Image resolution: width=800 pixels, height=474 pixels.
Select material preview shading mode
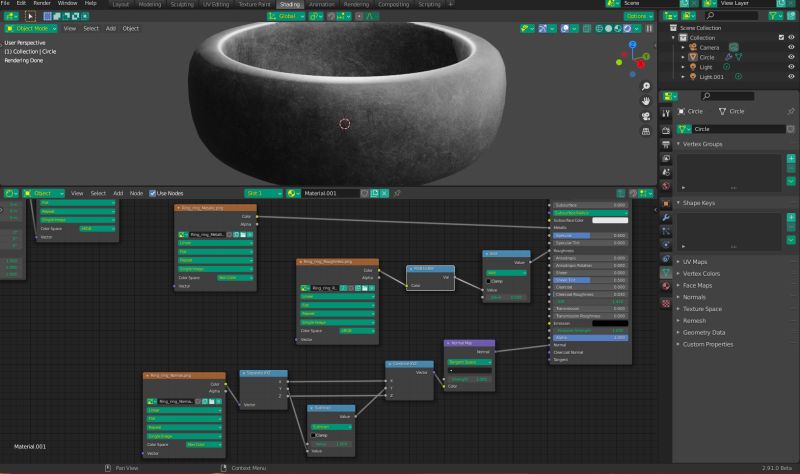(618, 29)
